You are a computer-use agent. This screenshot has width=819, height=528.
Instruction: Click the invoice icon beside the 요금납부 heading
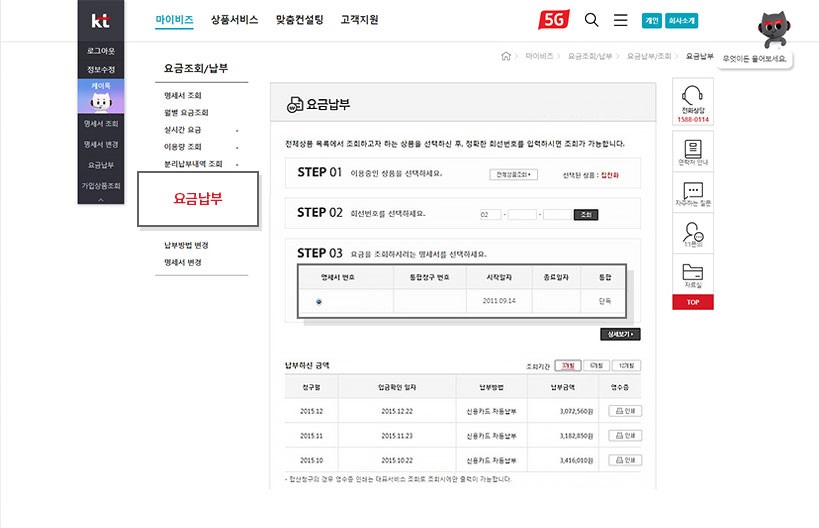(295, 104)
